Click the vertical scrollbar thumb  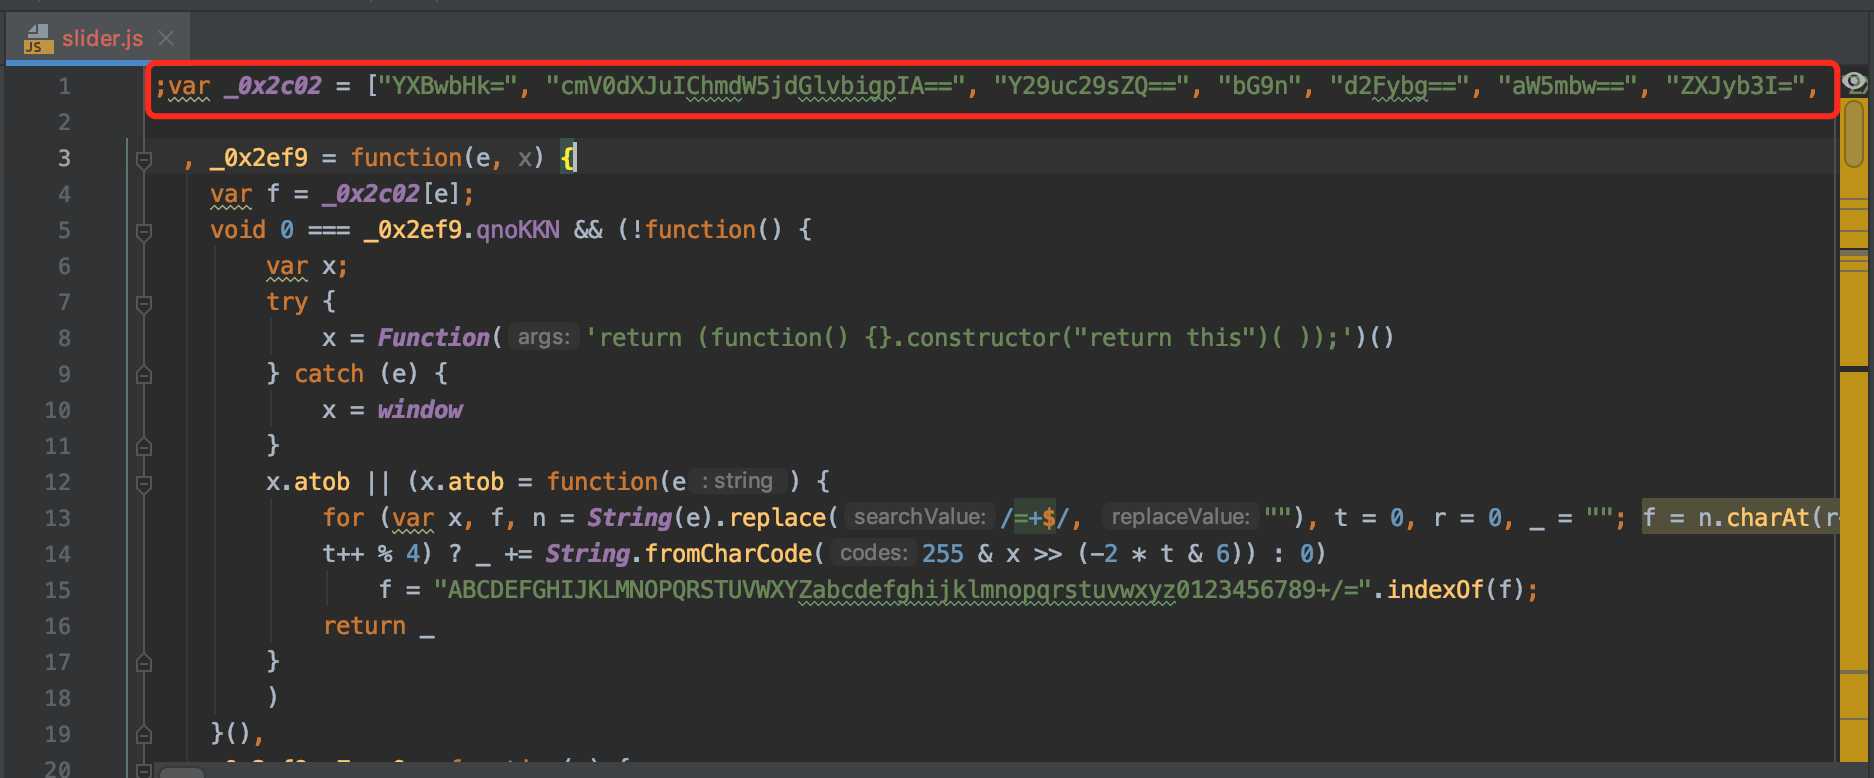tap(1854, 132)
